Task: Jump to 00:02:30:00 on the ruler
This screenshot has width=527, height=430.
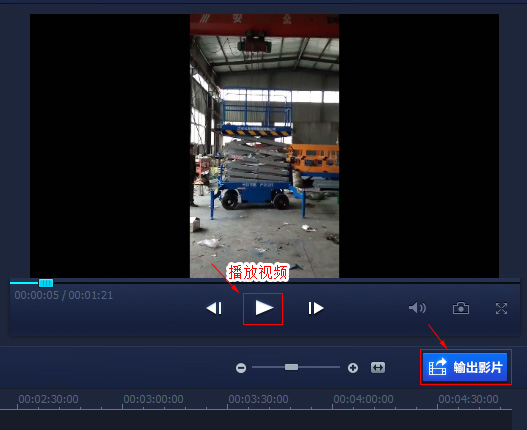Action: [x=48, y=399]
